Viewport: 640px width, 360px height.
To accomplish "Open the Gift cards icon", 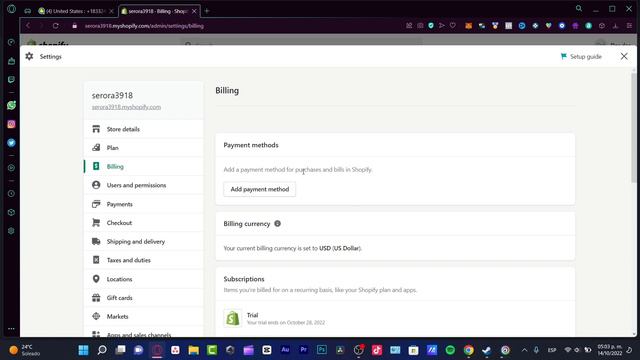I will (x=96, y=298).
